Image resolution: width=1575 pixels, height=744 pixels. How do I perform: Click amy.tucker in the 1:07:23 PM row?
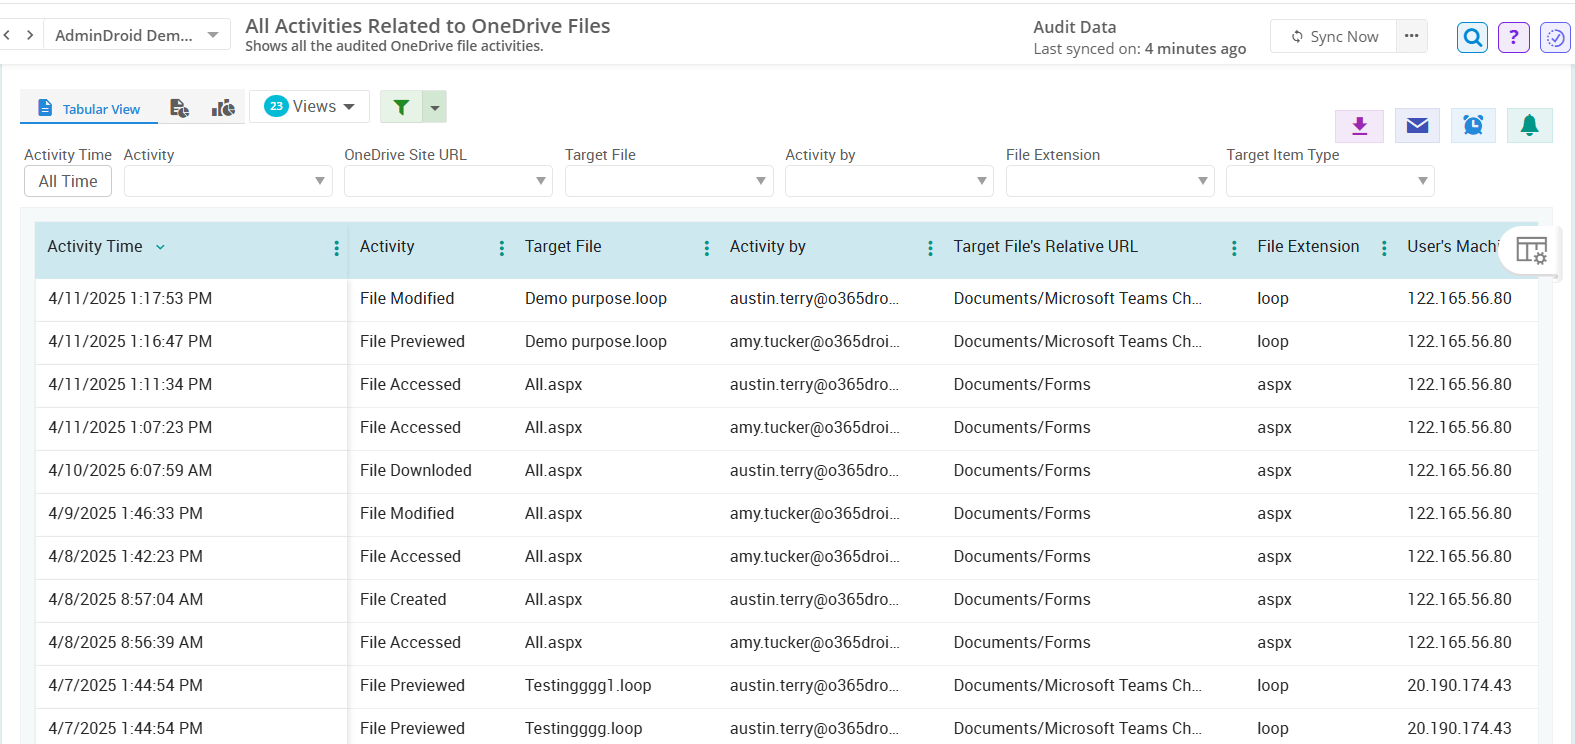point(815,428)
